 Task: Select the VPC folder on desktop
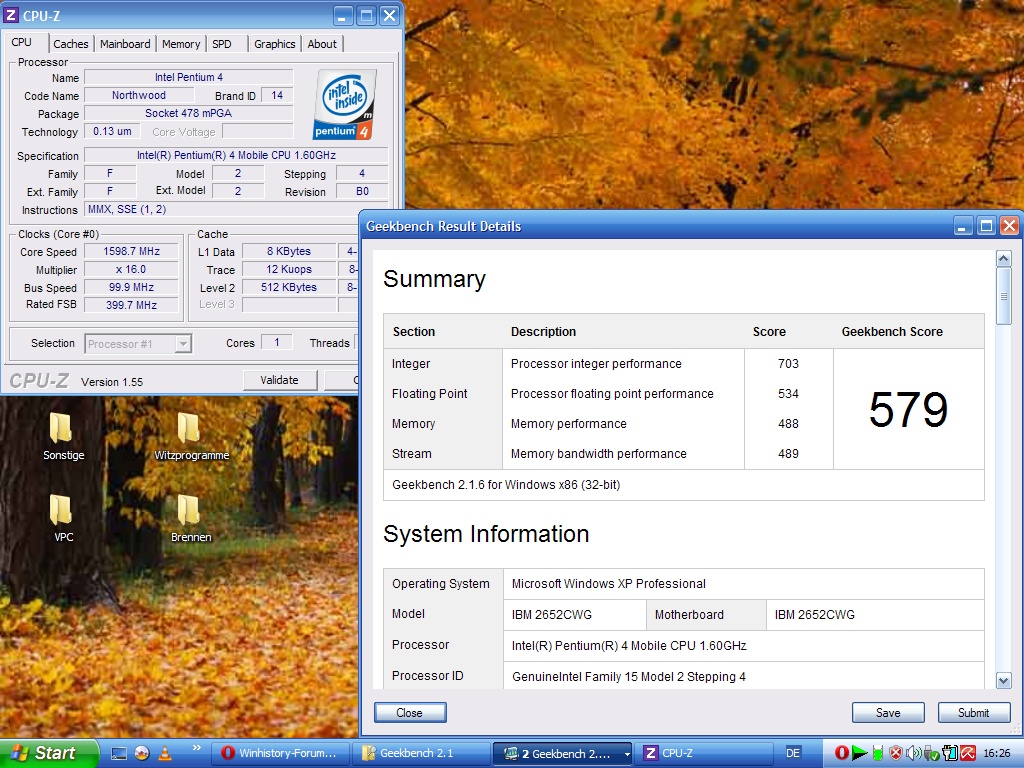[x=62, y=511]
